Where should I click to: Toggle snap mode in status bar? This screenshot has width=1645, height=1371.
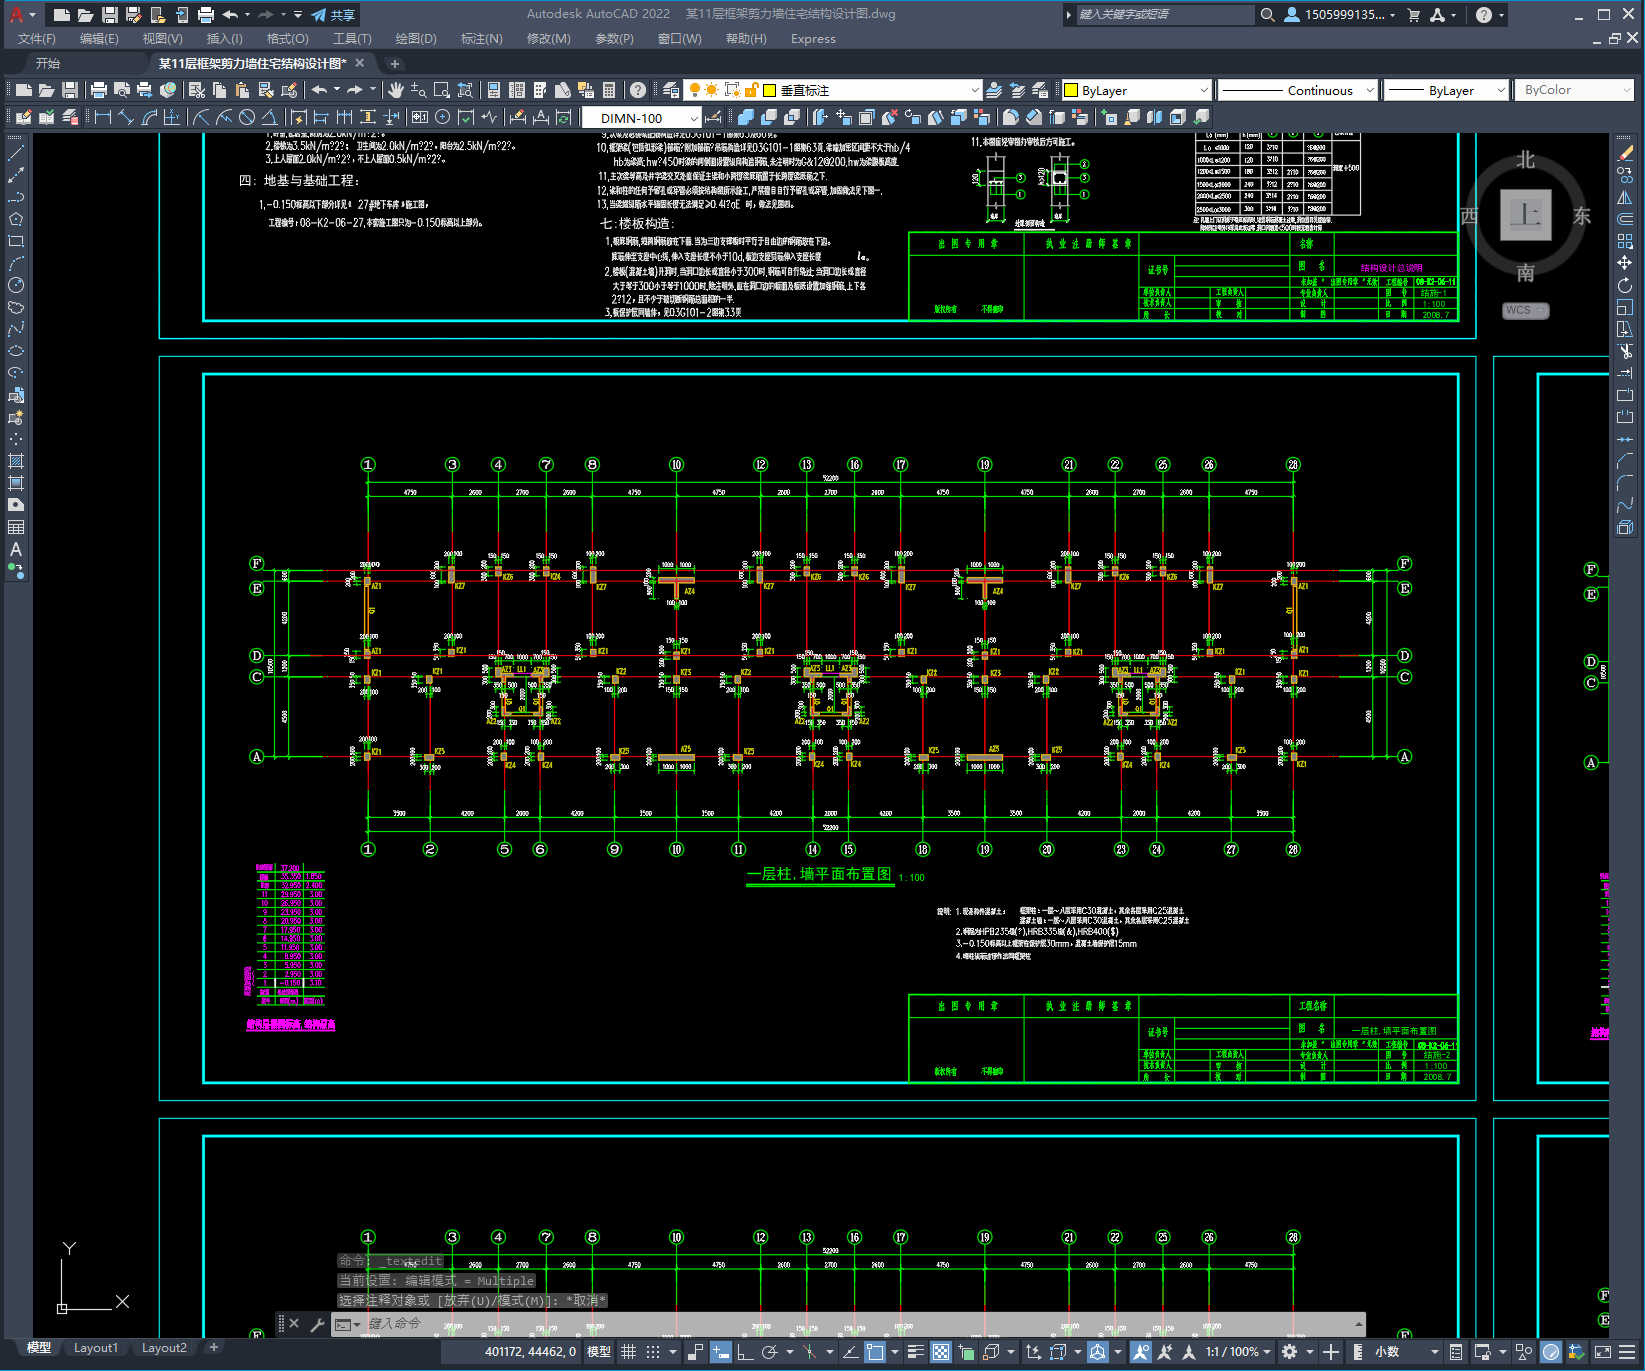pyautogui.click(x=653, y=1352)
